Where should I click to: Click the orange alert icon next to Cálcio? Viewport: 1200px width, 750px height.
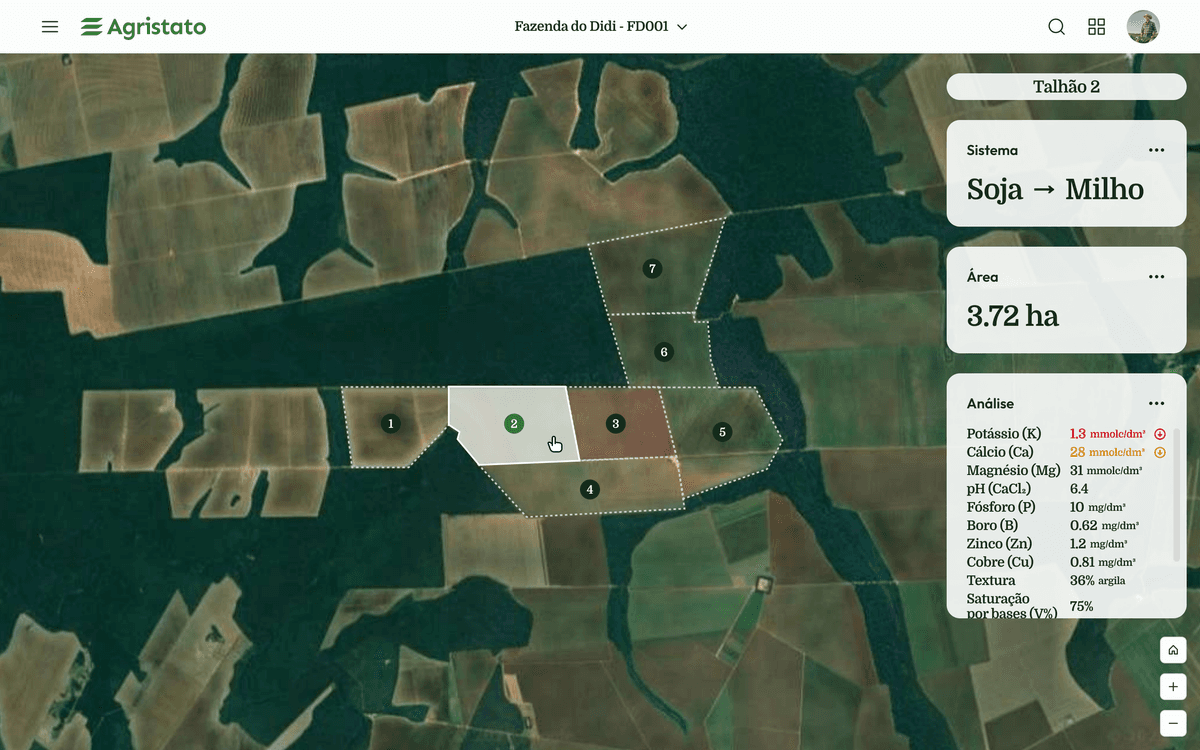(1160, 452)
